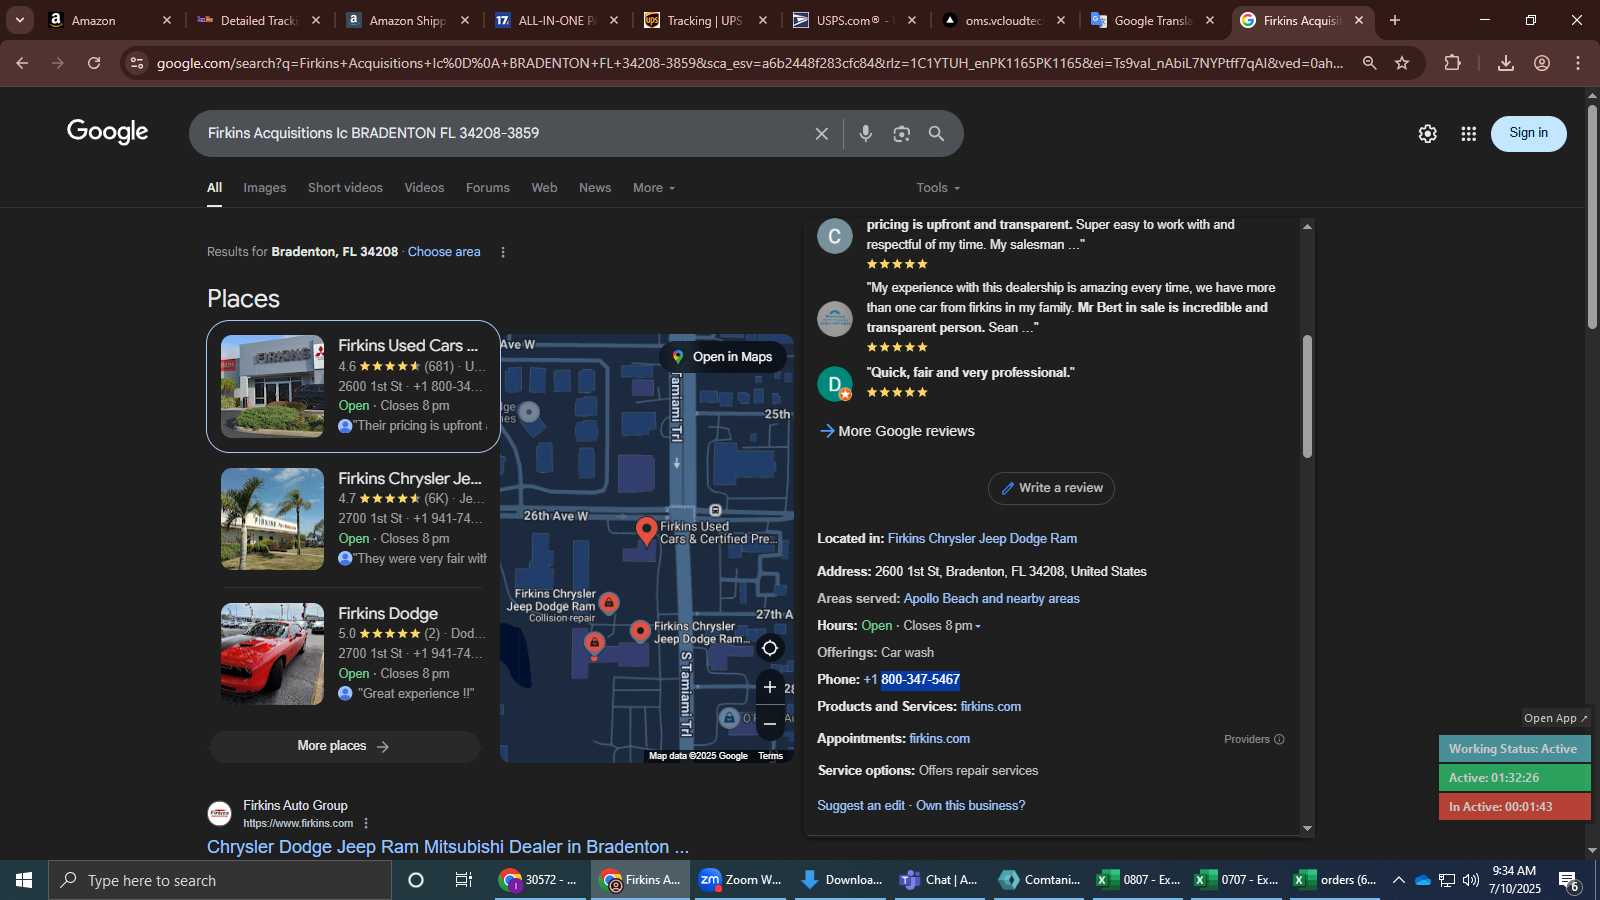The width and height of the screenshot is (1600, 900).
Task: Open Google quick settings gear
Action: click(x=1428, y=134)
